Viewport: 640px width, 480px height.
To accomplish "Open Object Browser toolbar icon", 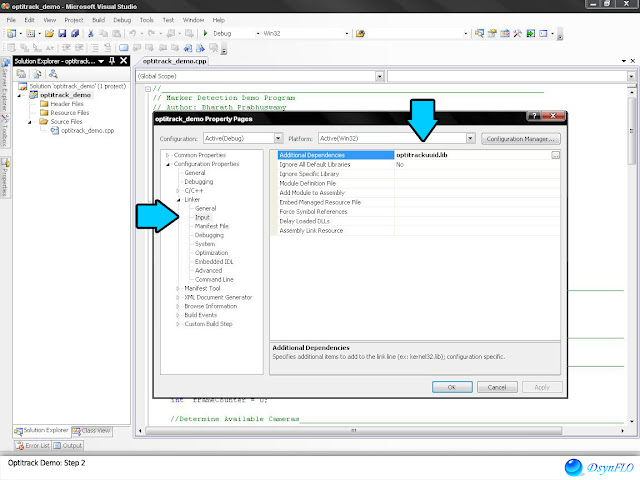I will pyautogui.click(x=505, y=33).
